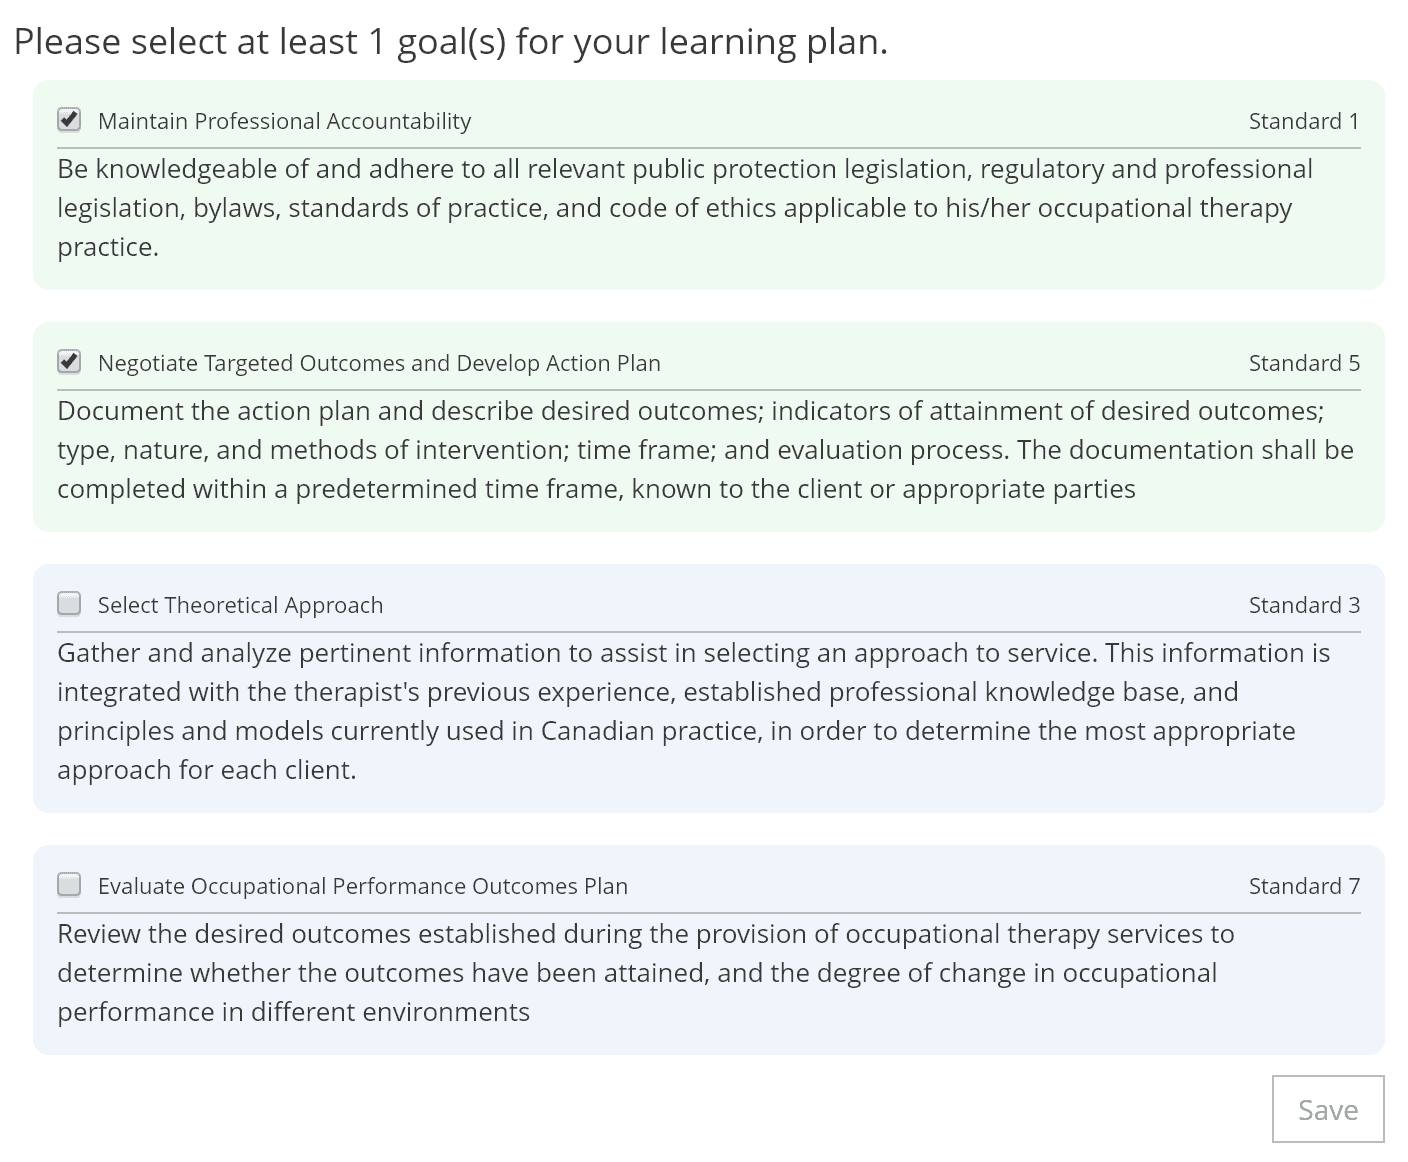The image size is (1408, 1162).
Task: Click the description about public protection legislation
Action: (x=685, y=208)
